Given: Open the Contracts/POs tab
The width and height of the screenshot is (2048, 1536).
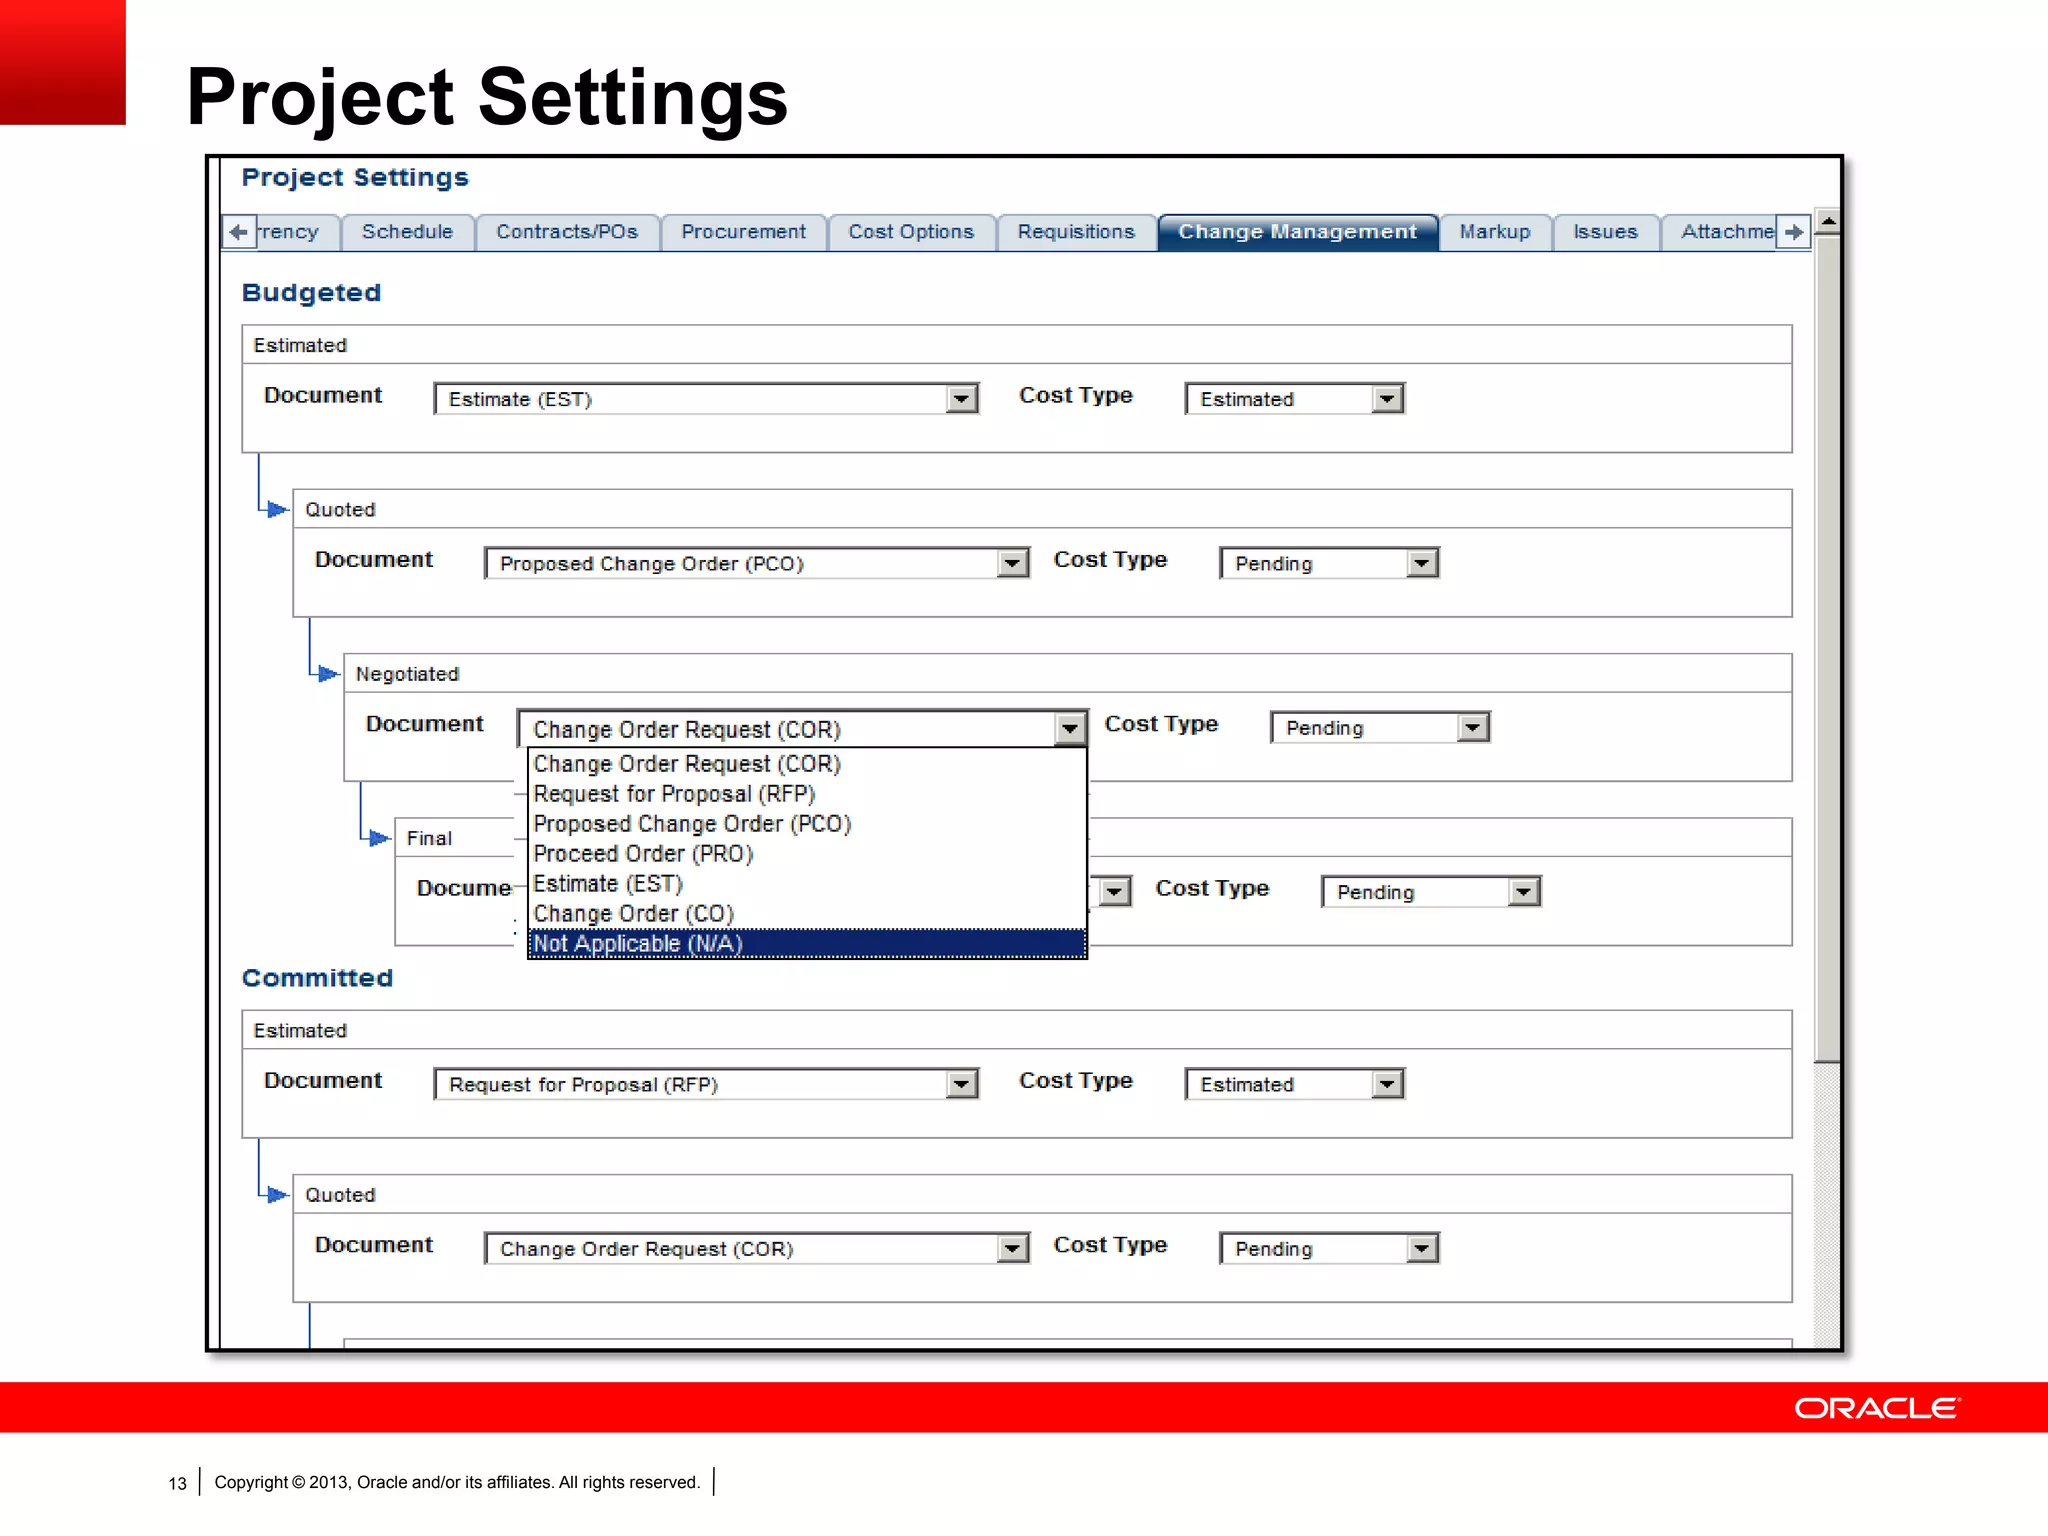Looking at the screenshot, I should 567,232.
